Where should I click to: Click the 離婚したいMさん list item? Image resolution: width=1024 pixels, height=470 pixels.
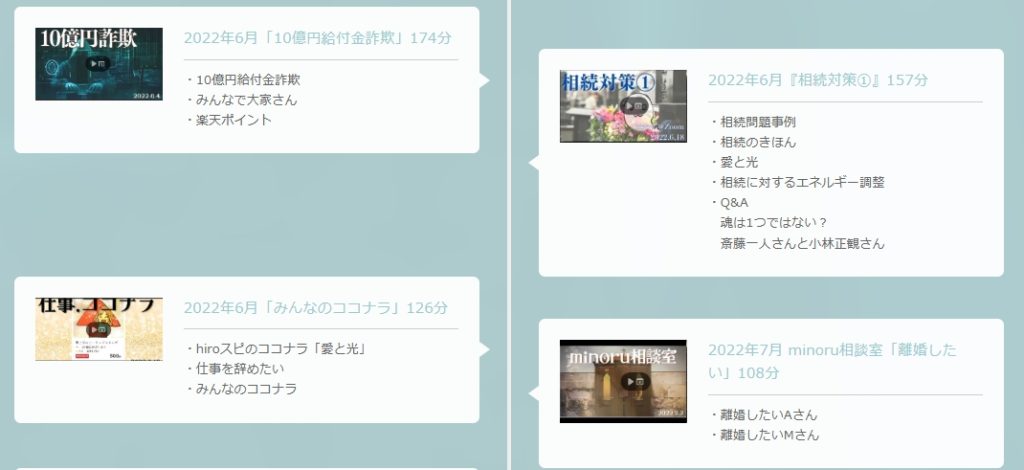(769, 435)
